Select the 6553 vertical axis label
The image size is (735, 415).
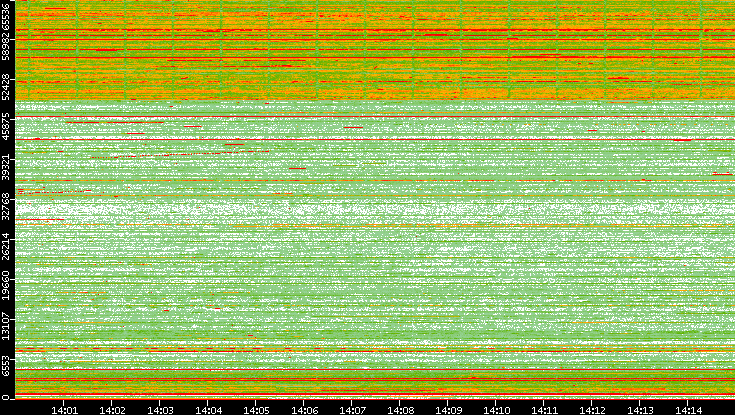coord(5,366)
